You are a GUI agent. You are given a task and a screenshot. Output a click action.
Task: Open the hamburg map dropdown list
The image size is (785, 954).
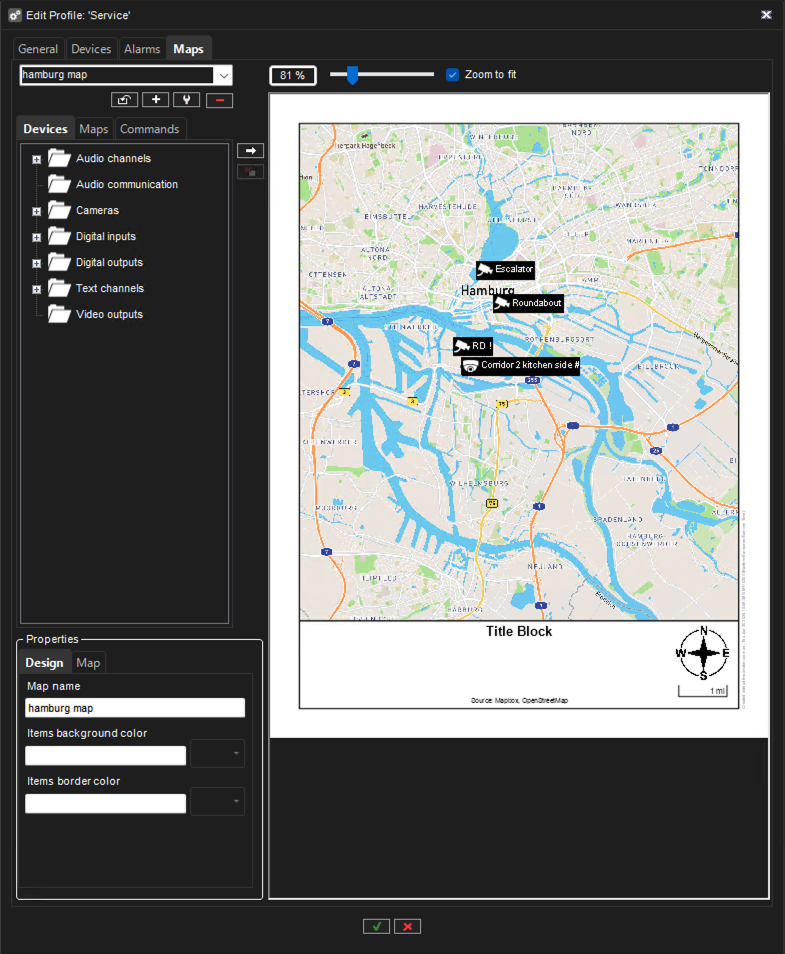click(x=223, y=75)
